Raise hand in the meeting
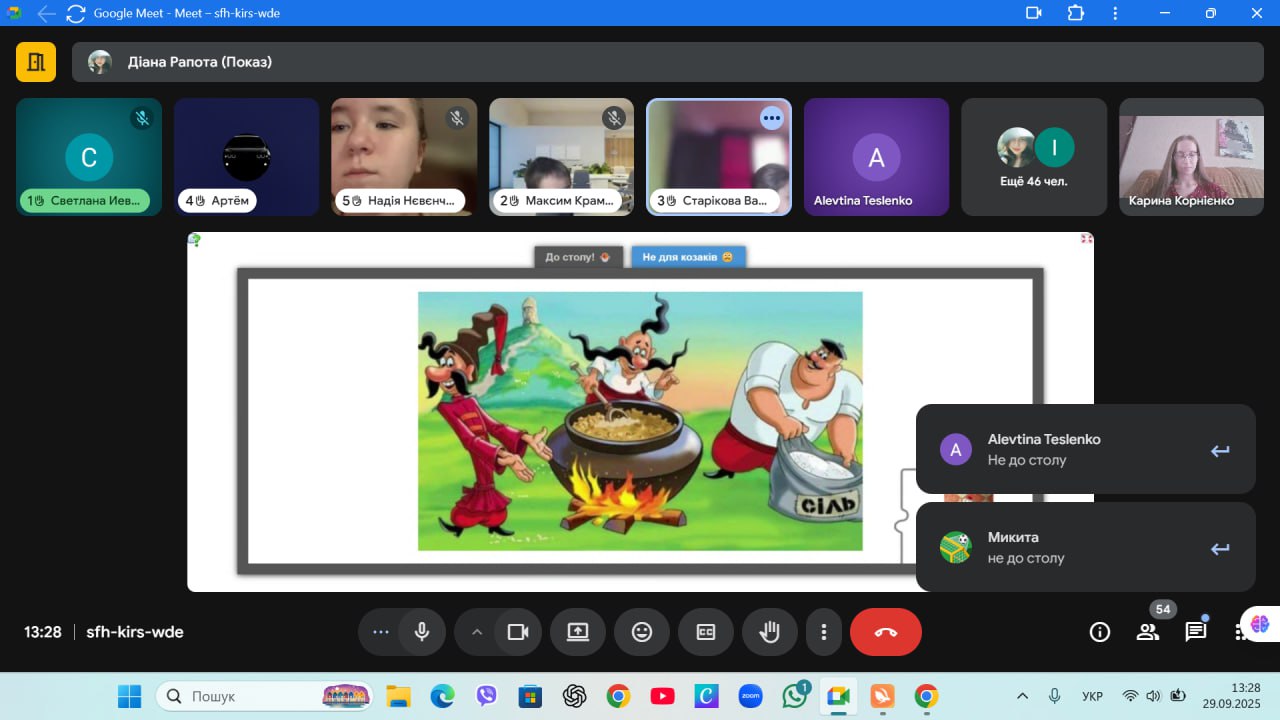 (769, 632)
